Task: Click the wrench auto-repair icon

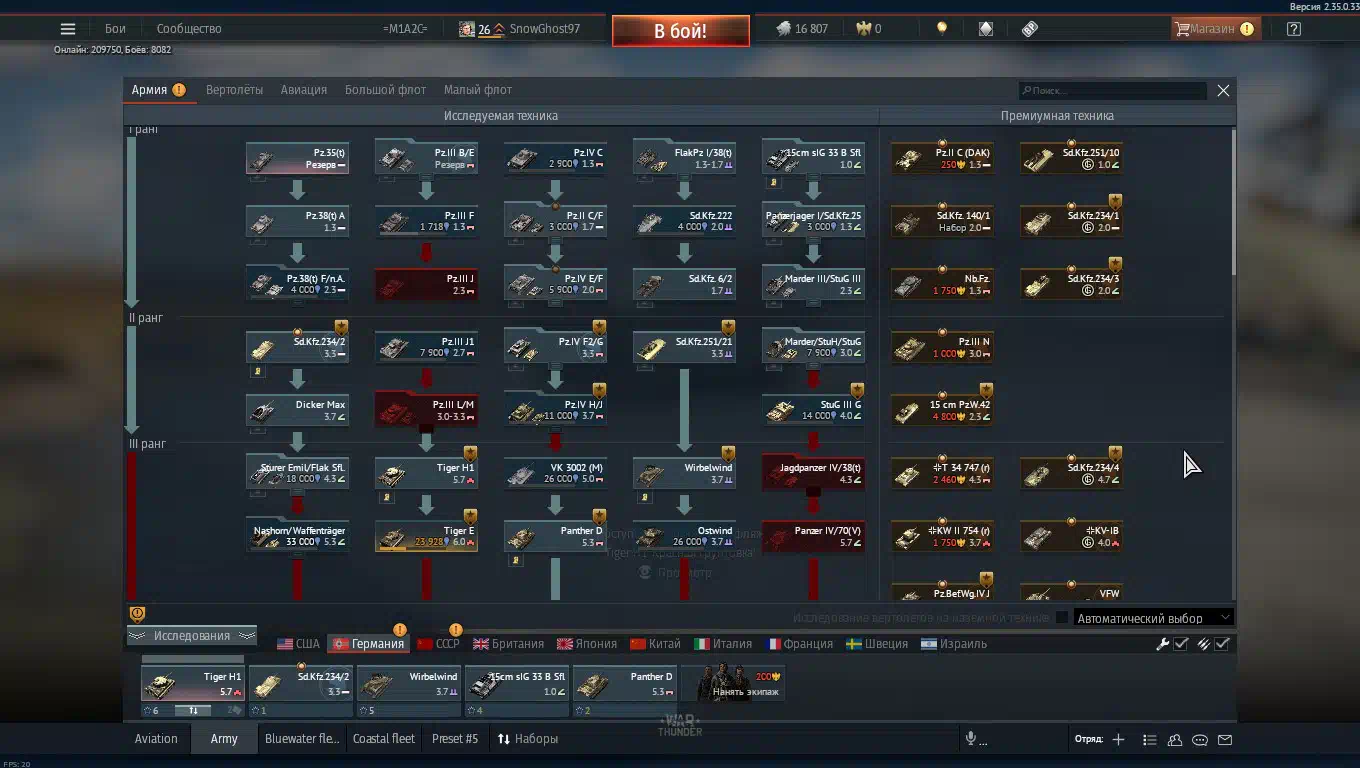Action: tap(1163, 644)
